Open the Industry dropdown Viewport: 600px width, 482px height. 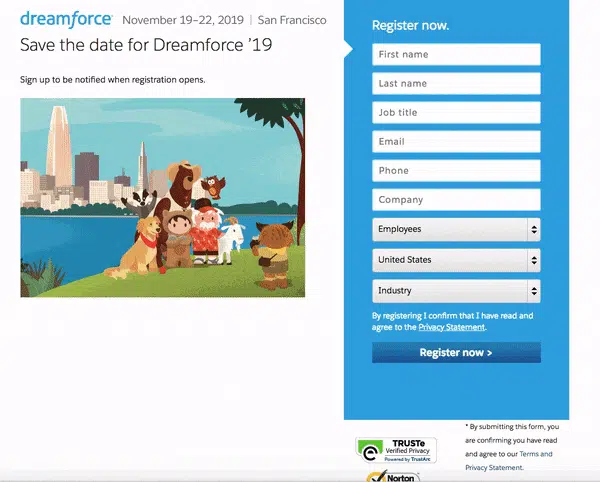(456, 291)
